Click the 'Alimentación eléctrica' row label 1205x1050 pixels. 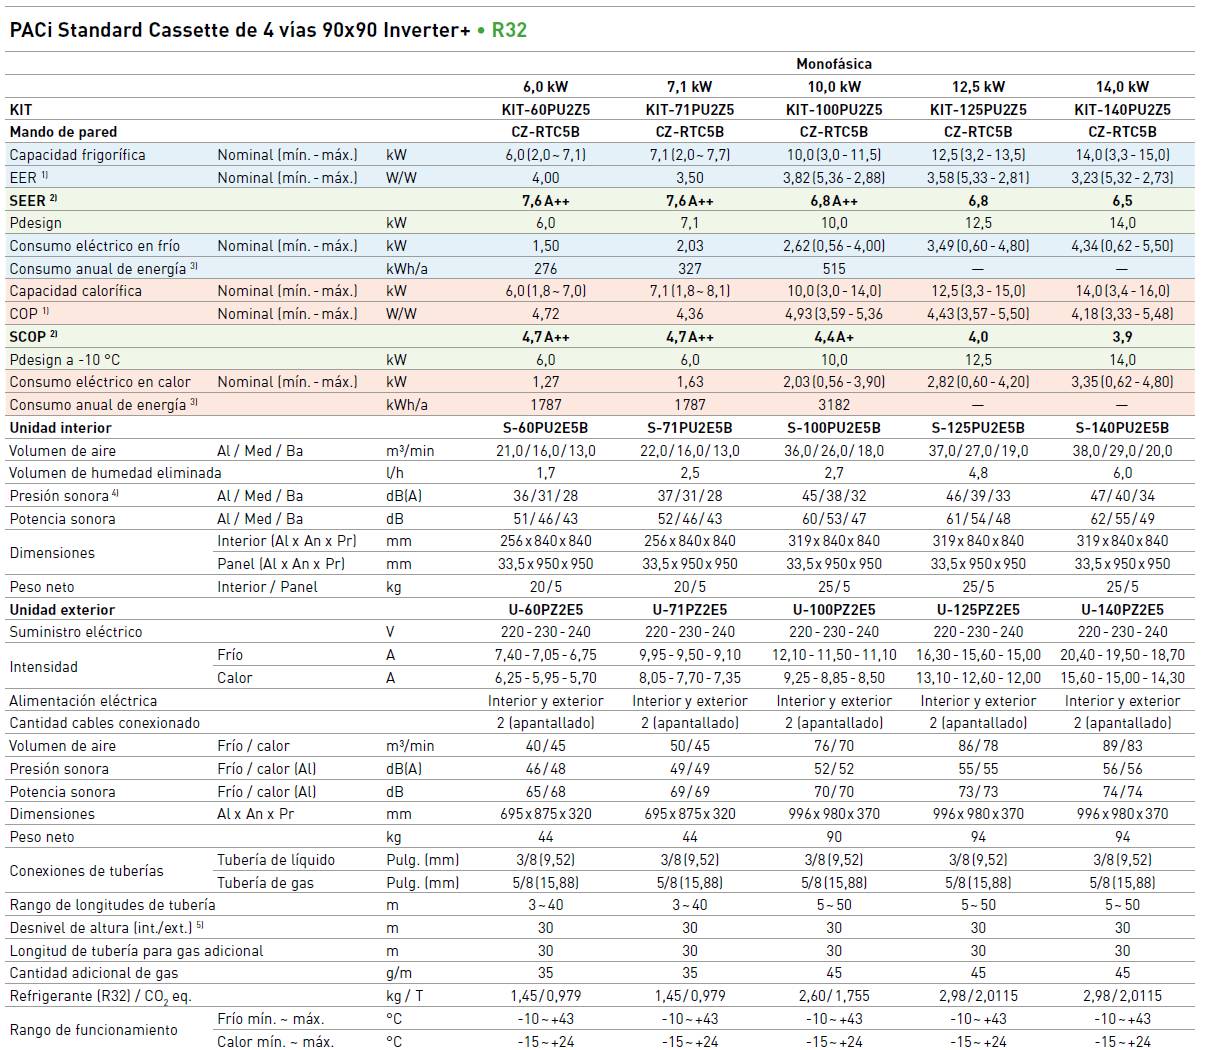tap(83, 701)
